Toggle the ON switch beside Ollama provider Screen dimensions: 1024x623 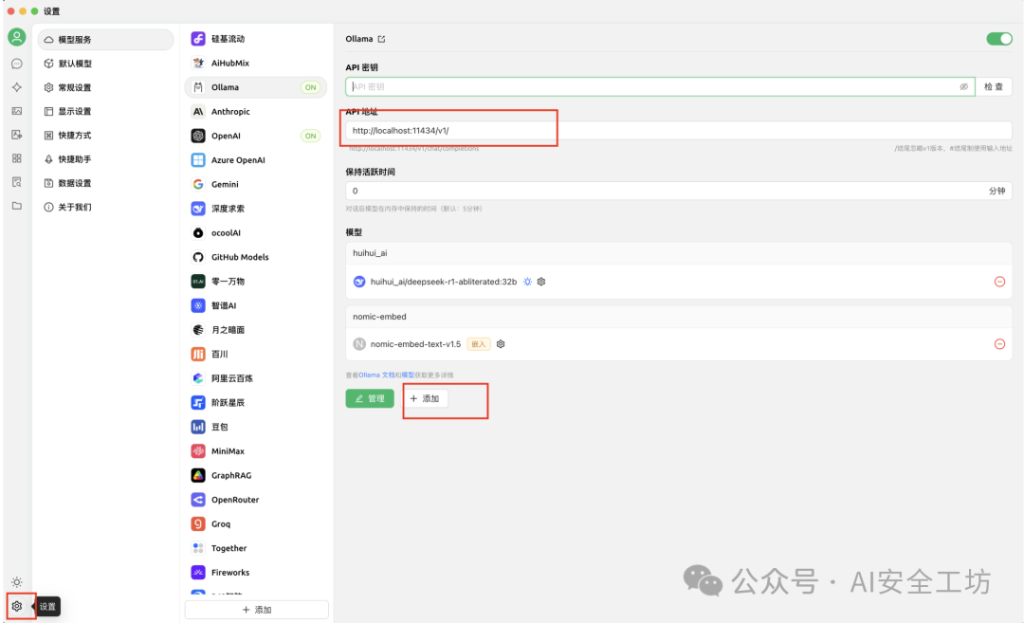click(310, 87)
